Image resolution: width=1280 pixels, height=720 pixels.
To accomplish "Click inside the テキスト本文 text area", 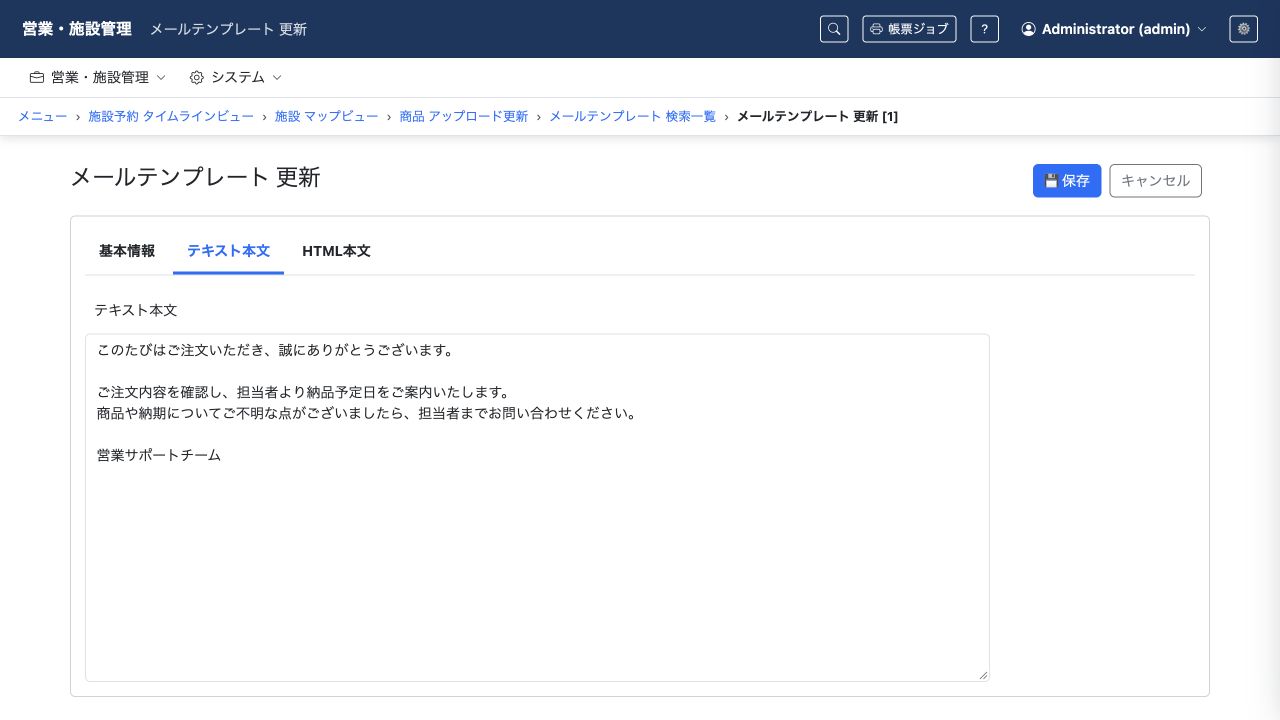I will [537, 508].
